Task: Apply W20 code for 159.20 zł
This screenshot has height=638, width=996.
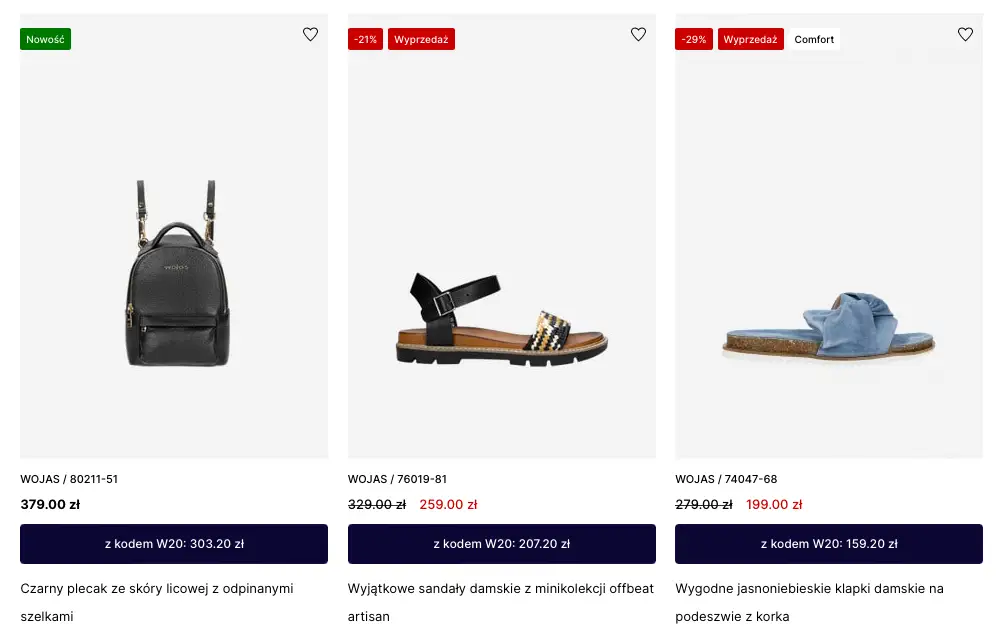Action: click(829, 544)
